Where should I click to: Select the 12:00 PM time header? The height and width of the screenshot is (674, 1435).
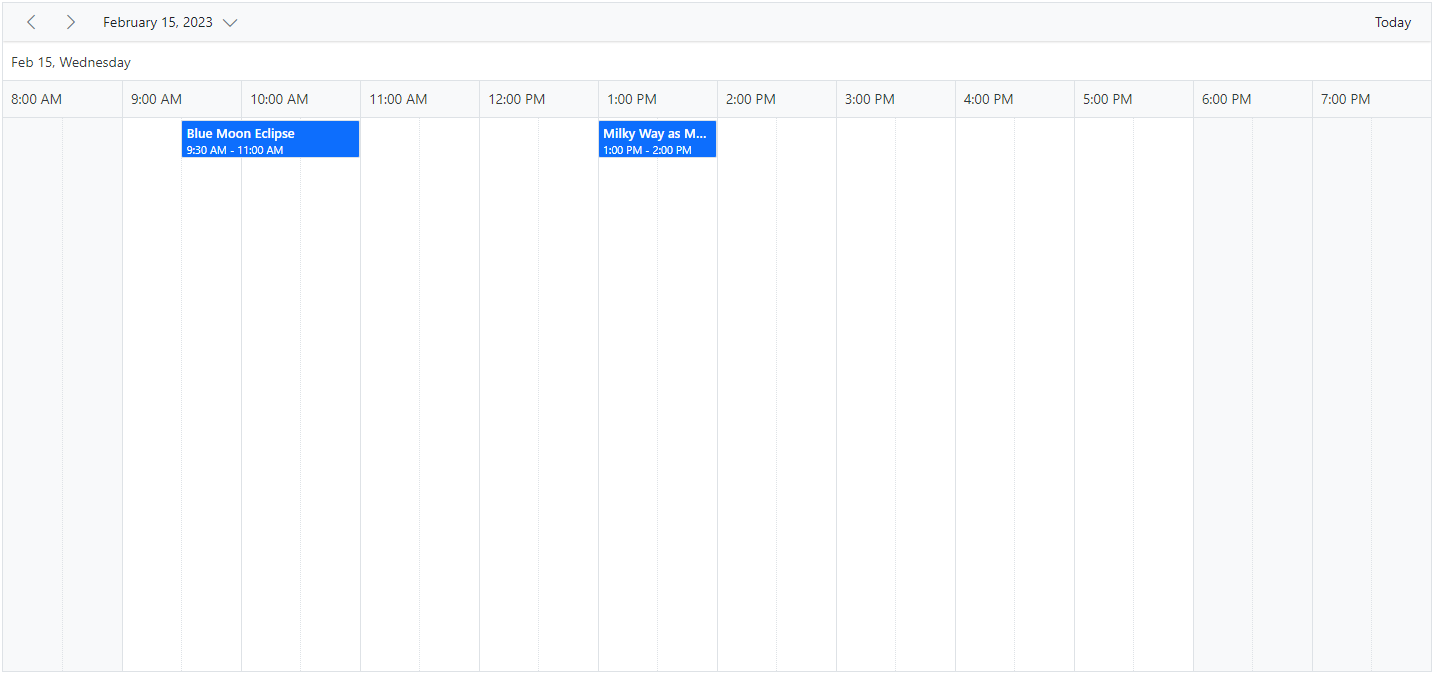click(539, 99)
